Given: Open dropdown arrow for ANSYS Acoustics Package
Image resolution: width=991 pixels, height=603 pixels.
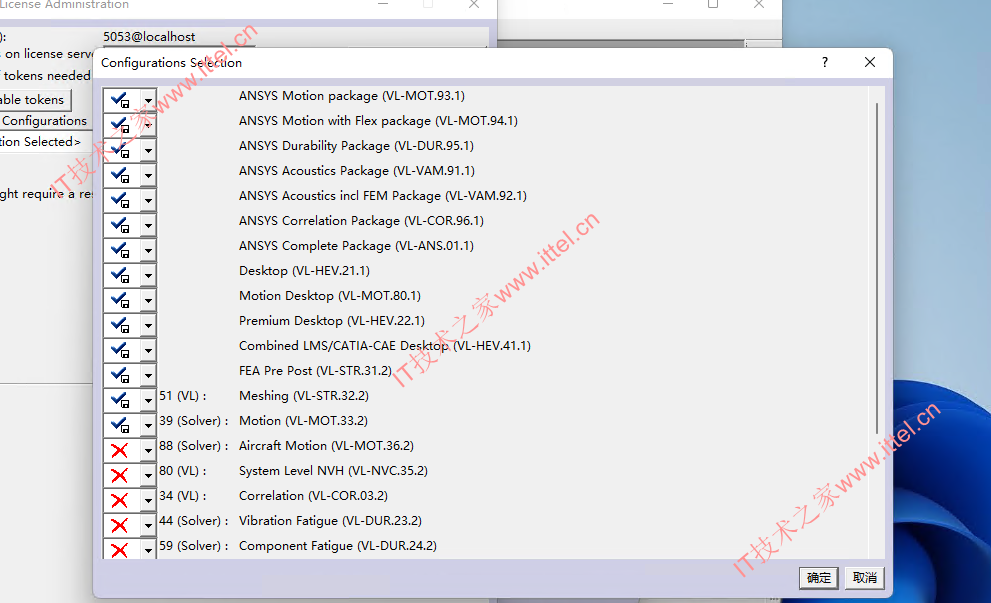Looking at the screenshot, I should pos(148,175).
